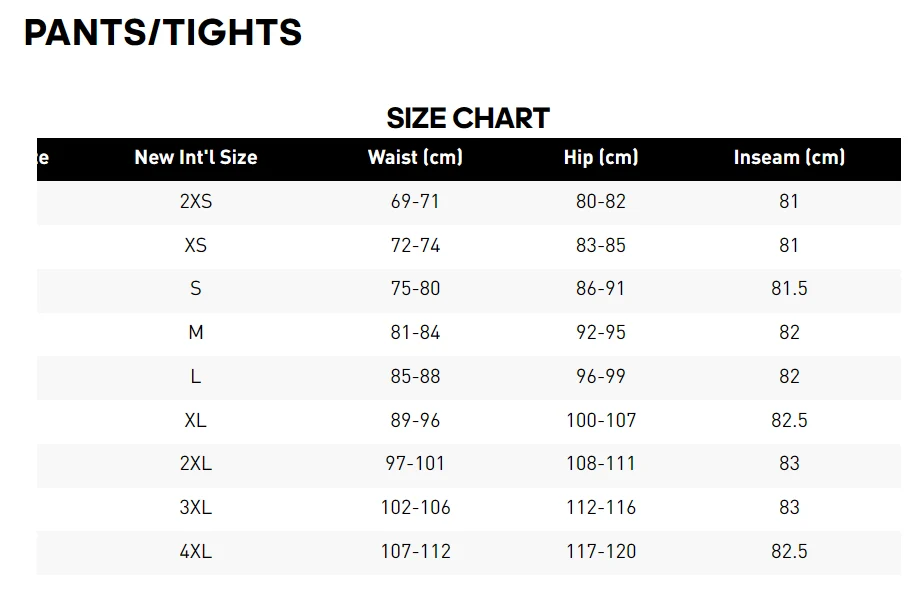Click inseam value 81.5
This screenshot has width=924, height=596.
point(789,288)
